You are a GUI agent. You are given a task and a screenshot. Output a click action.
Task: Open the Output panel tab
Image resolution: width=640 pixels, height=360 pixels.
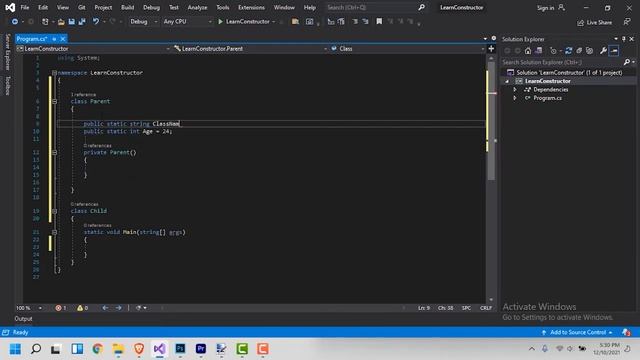point(24,319)
